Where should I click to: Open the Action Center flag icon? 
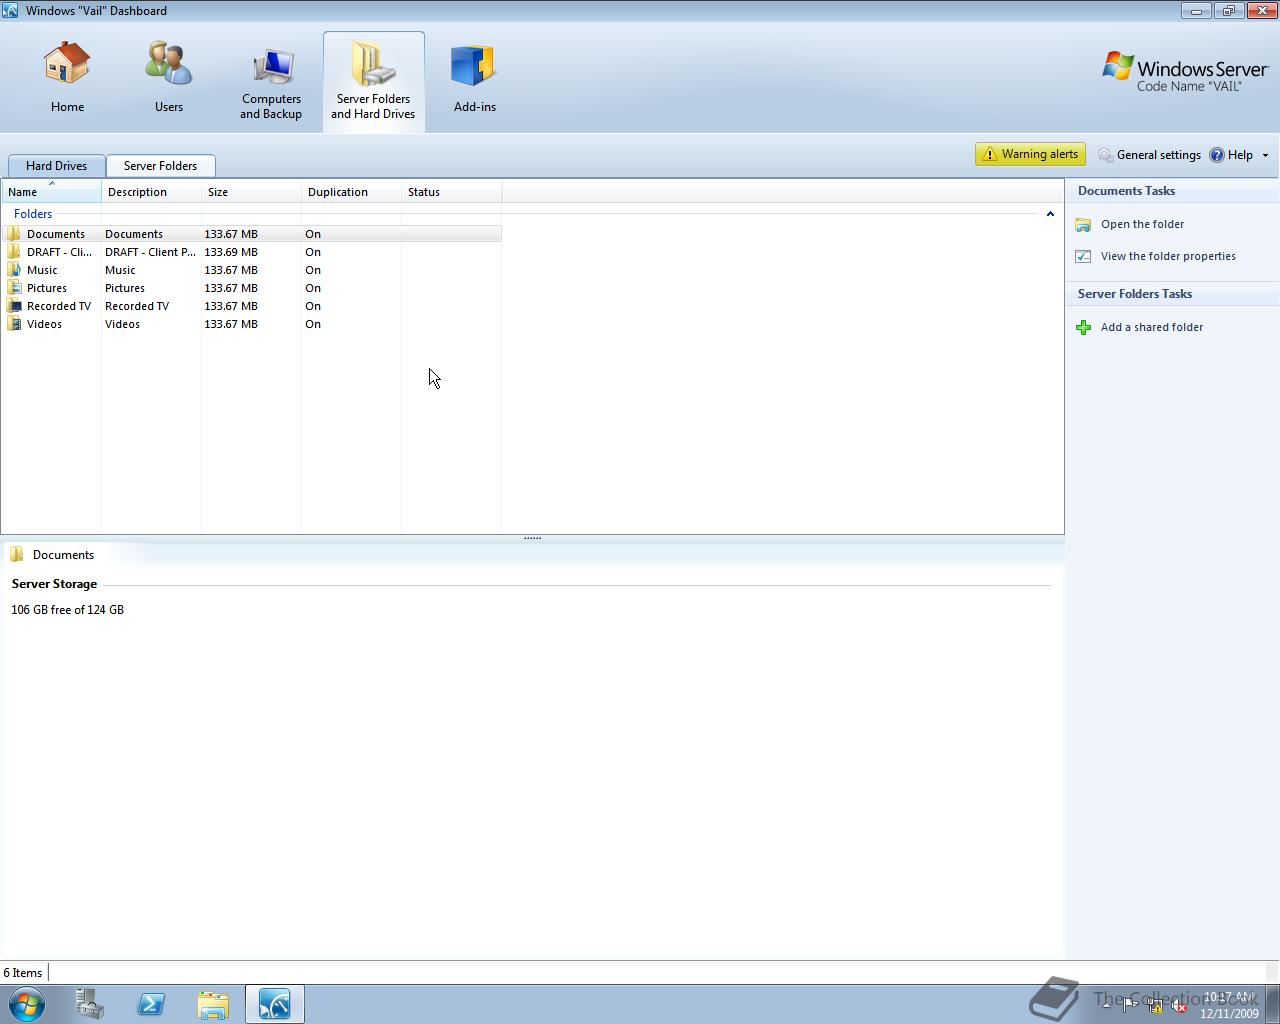(x=1130, y=1006)
